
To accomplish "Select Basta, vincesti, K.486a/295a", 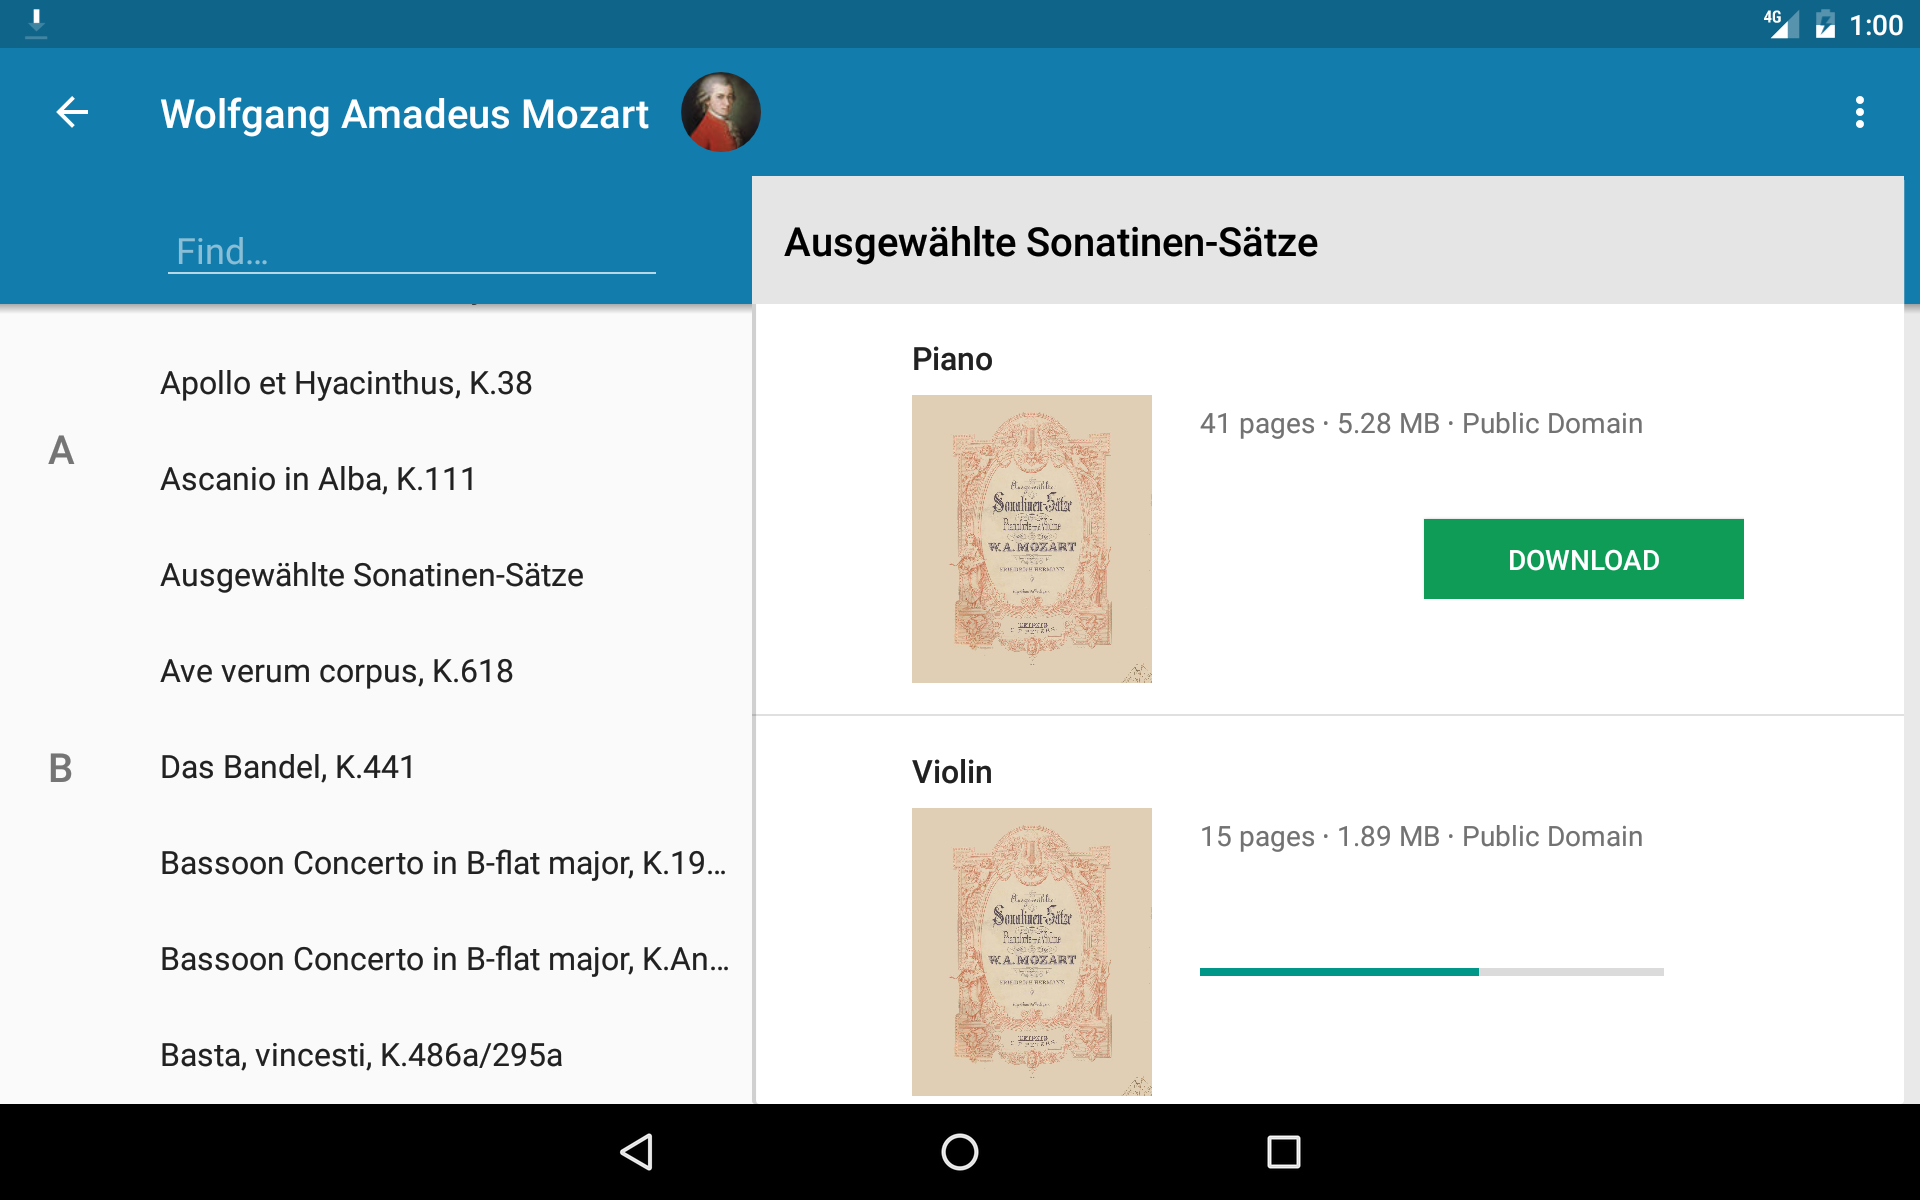I will click(x=361, y=1055).
